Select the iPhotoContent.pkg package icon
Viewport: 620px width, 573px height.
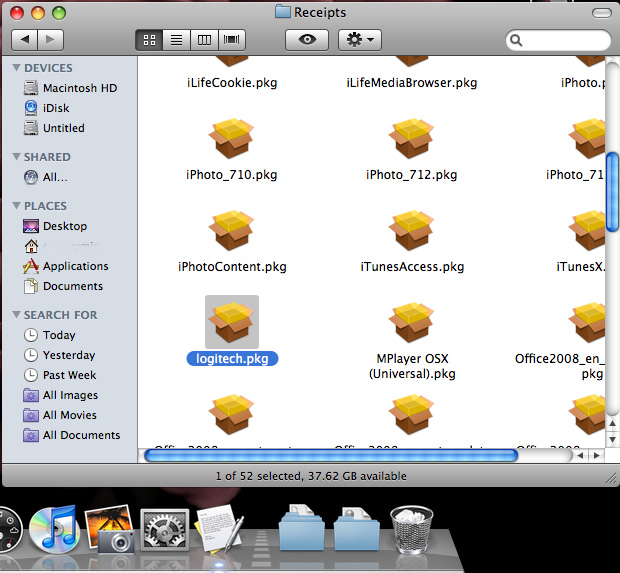232,231
